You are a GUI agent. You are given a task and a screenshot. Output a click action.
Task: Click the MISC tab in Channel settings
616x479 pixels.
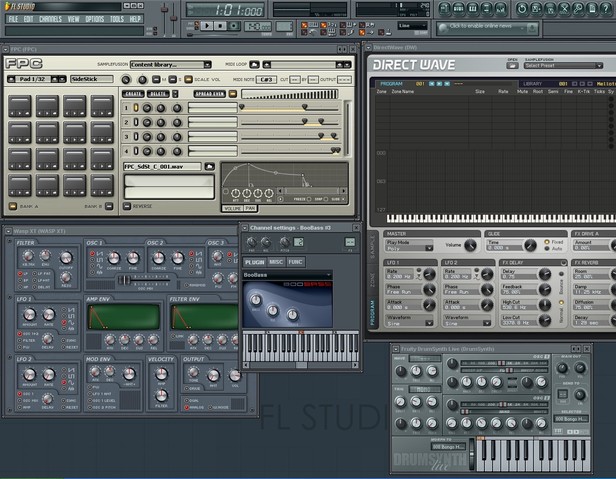click(277, 261)
